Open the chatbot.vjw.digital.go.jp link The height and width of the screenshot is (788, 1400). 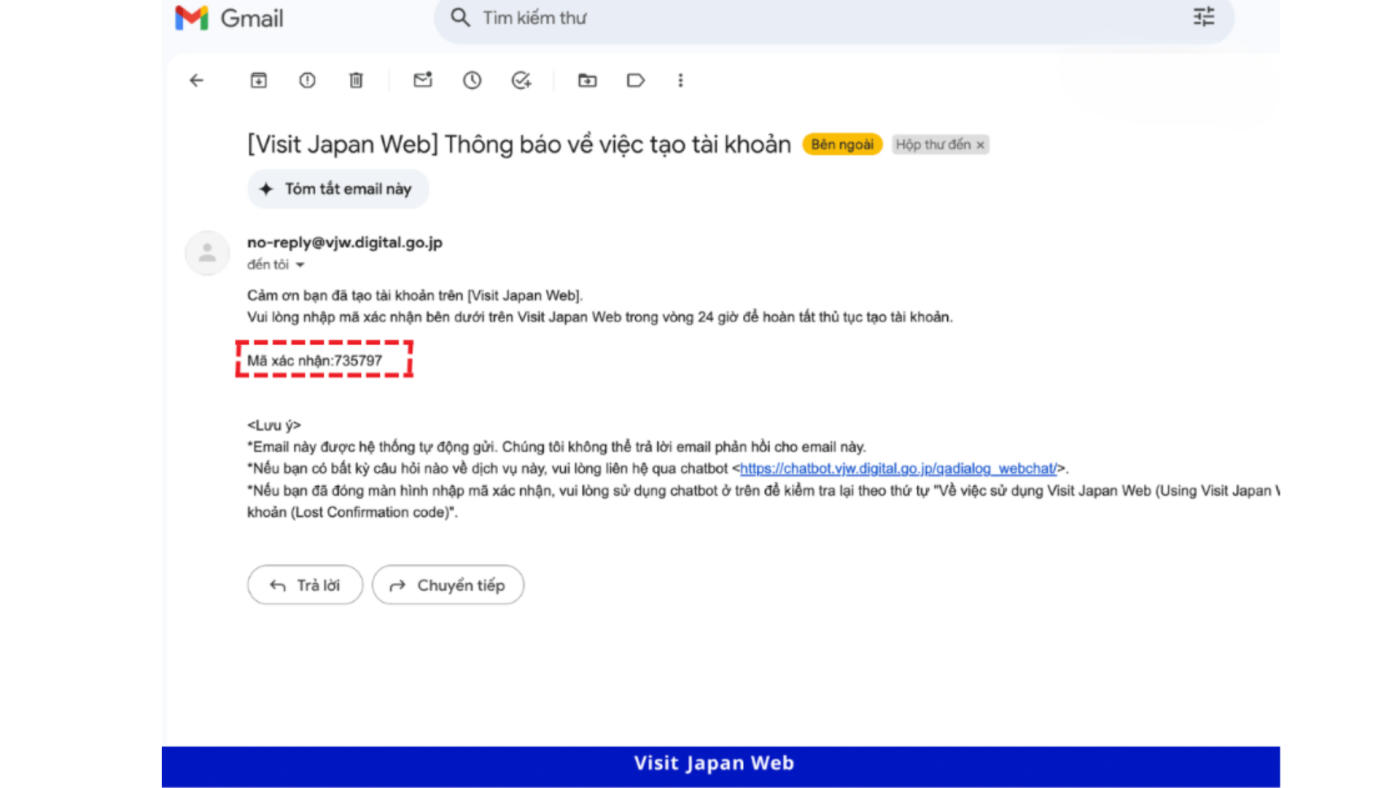click(898, 469)
